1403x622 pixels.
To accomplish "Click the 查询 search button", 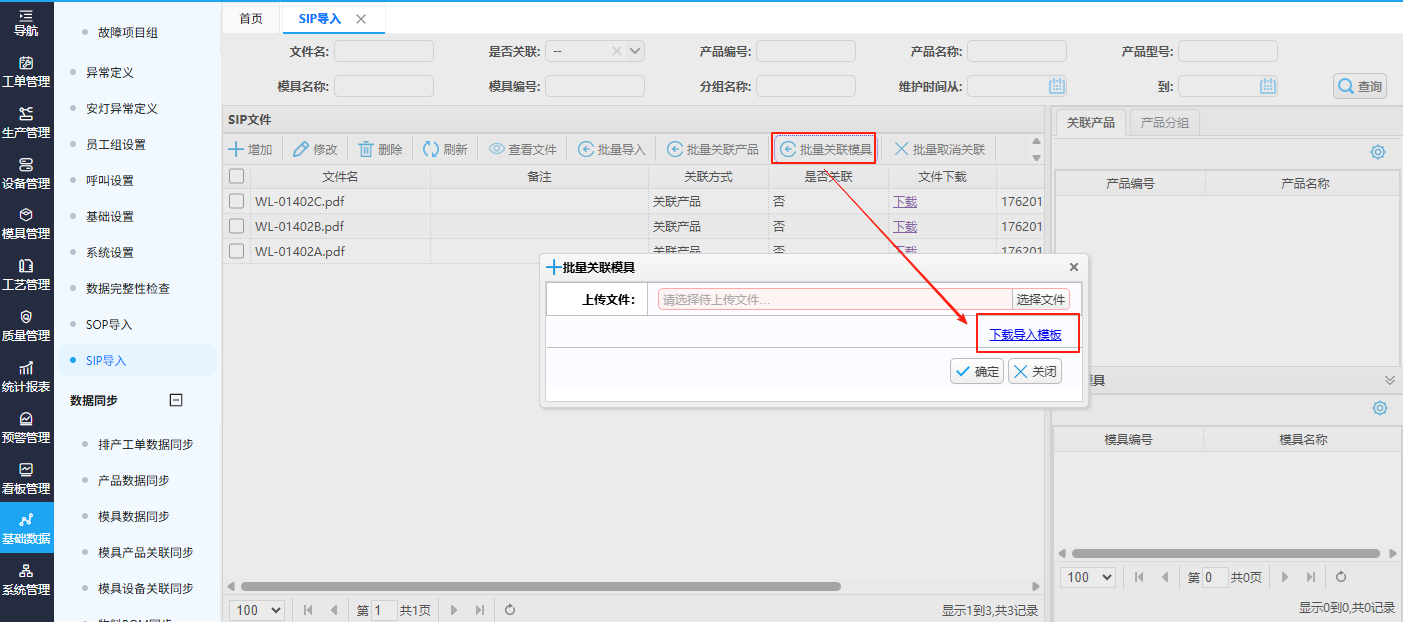I will [1360, 87].
